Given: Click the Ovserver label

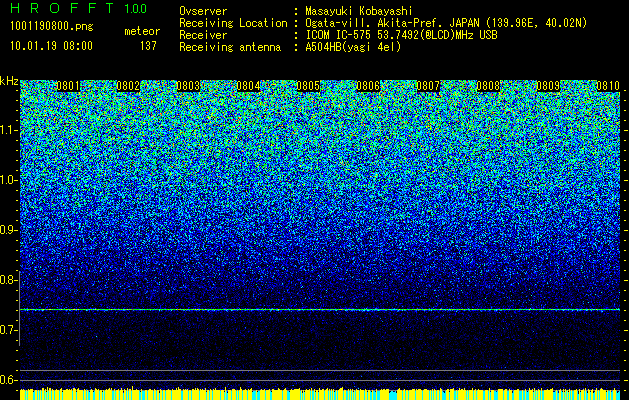Looking at the screenshot, I should [x=203, y=11].
